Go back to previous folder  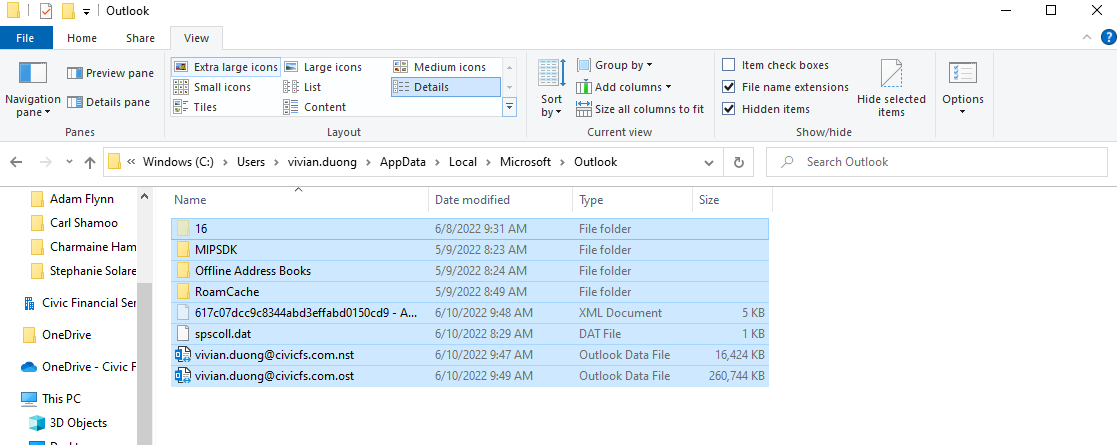16,162
